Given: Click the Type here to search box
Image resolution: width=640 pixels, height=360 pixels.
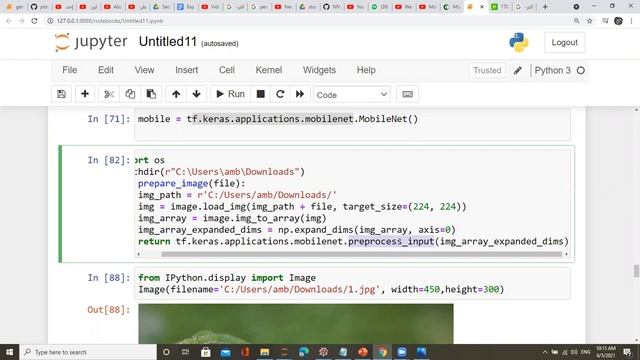Looking at the screenshot, I should (88, 352).
